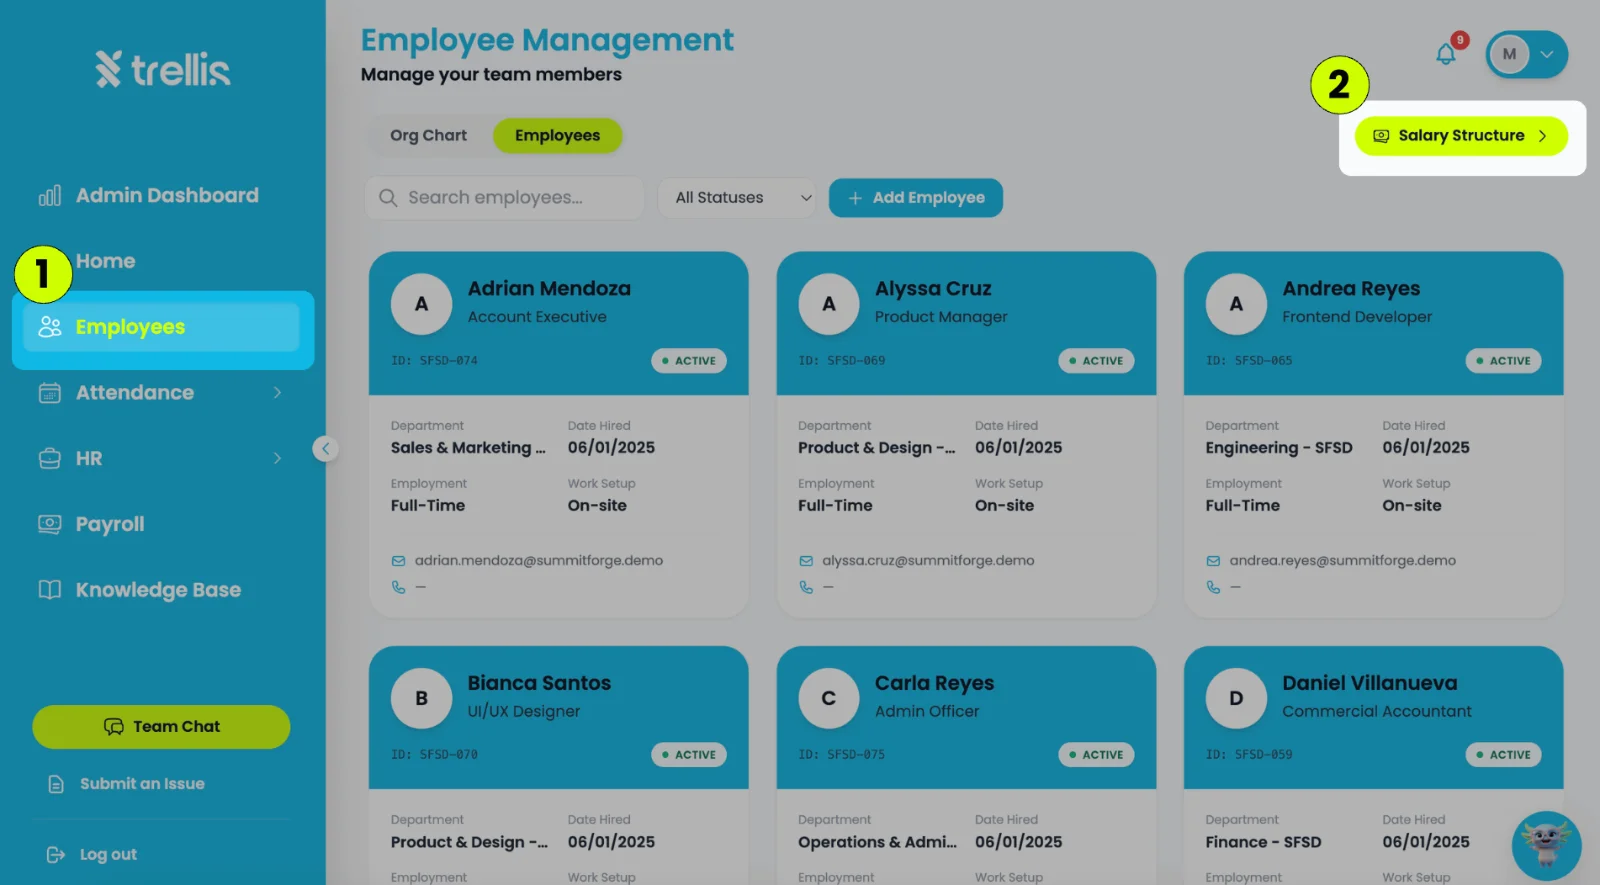This screenshot has height=885, width=1600.
Task: Click the phone icon on Alyssa Cruz's card
Action: 806,587
